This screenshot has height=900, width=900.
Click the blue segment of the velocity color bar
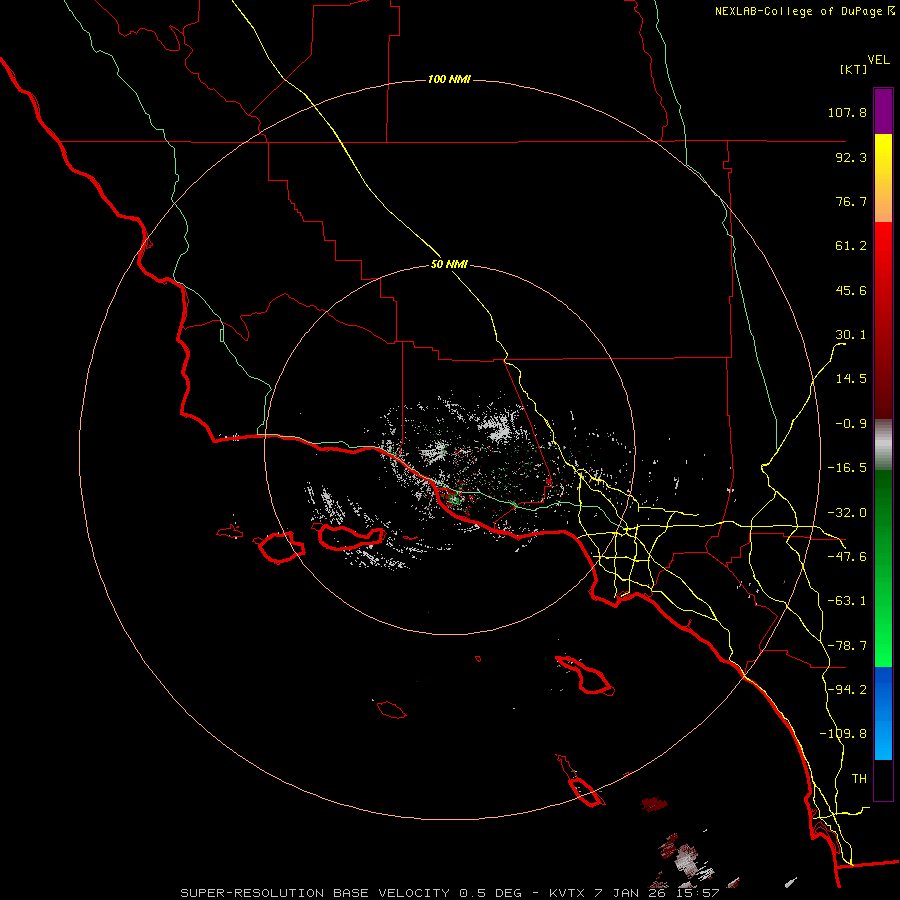pyautogui.click(x=883, y=713)
